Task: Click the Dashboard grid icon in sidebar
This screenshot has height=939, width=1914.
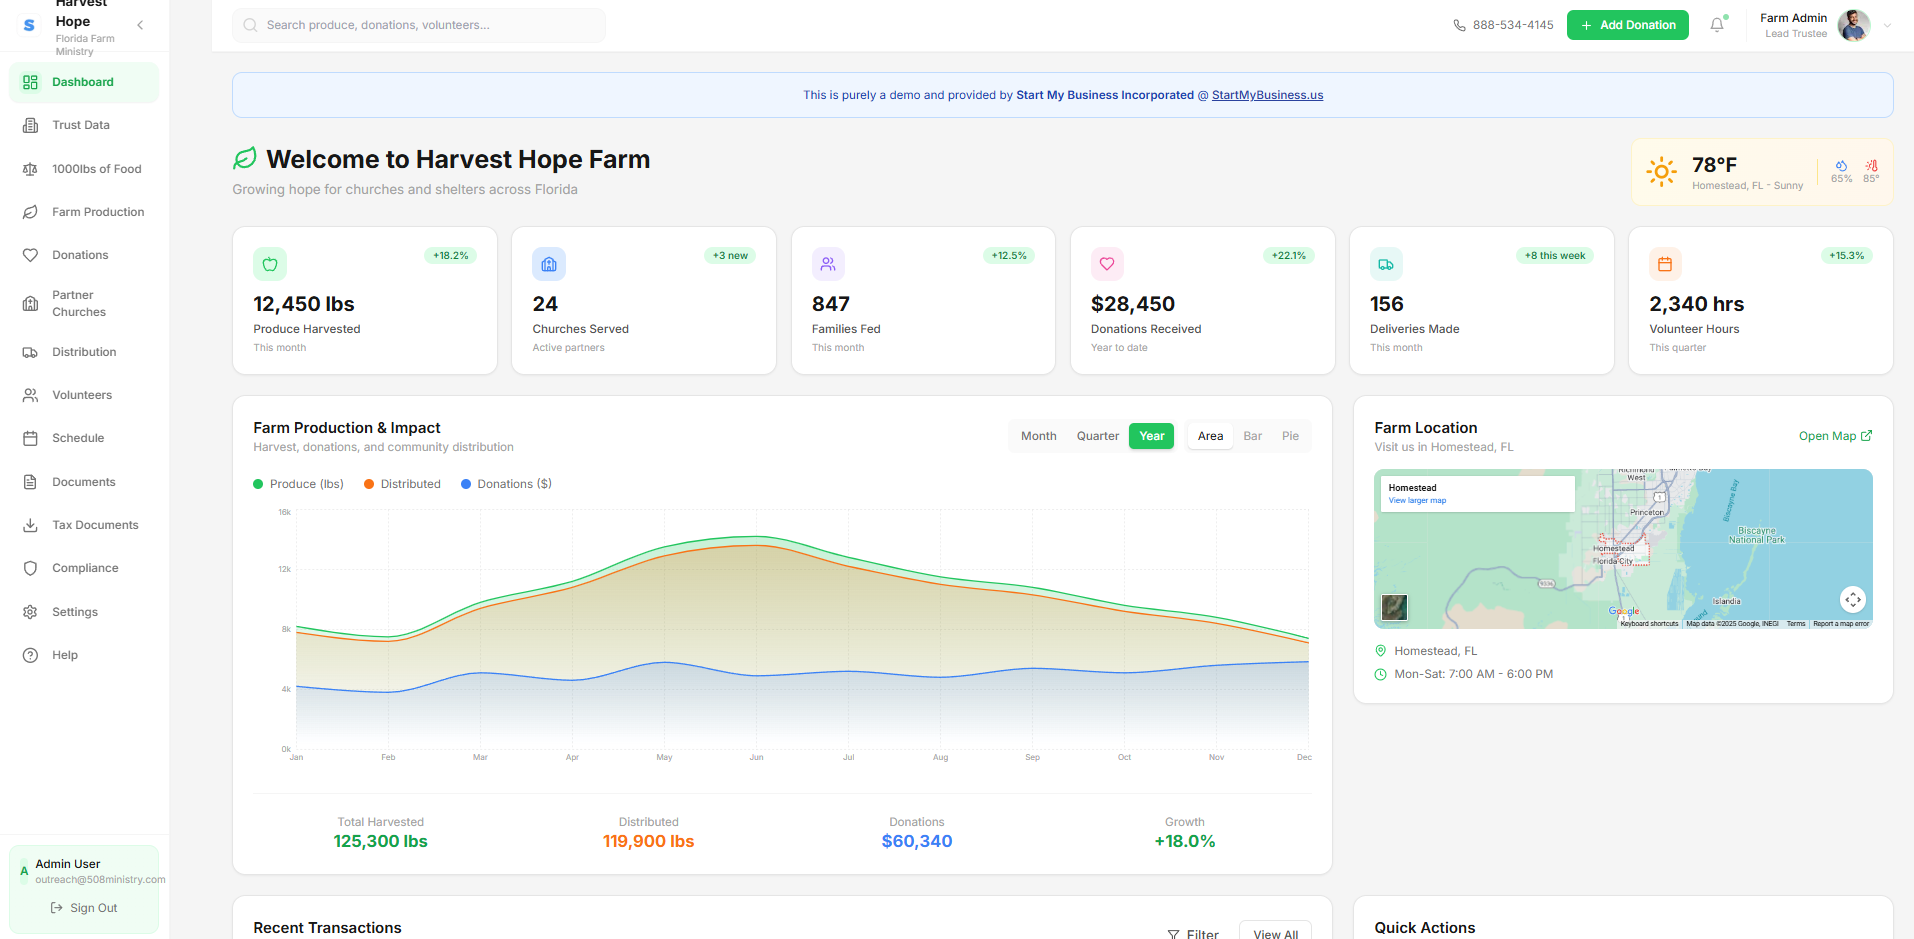Action: click(x=30, y=82)
